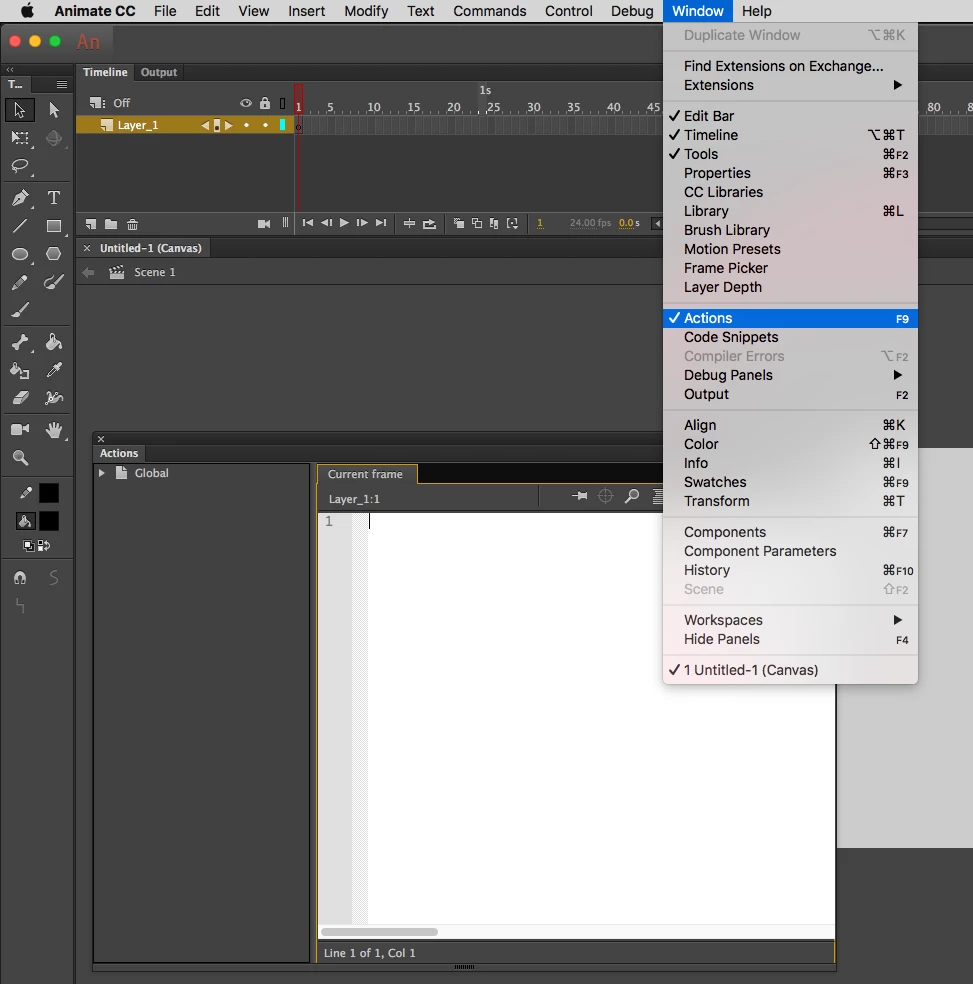Select the Lasso tool
Viewport: 973px width, 984px height.
19,166
